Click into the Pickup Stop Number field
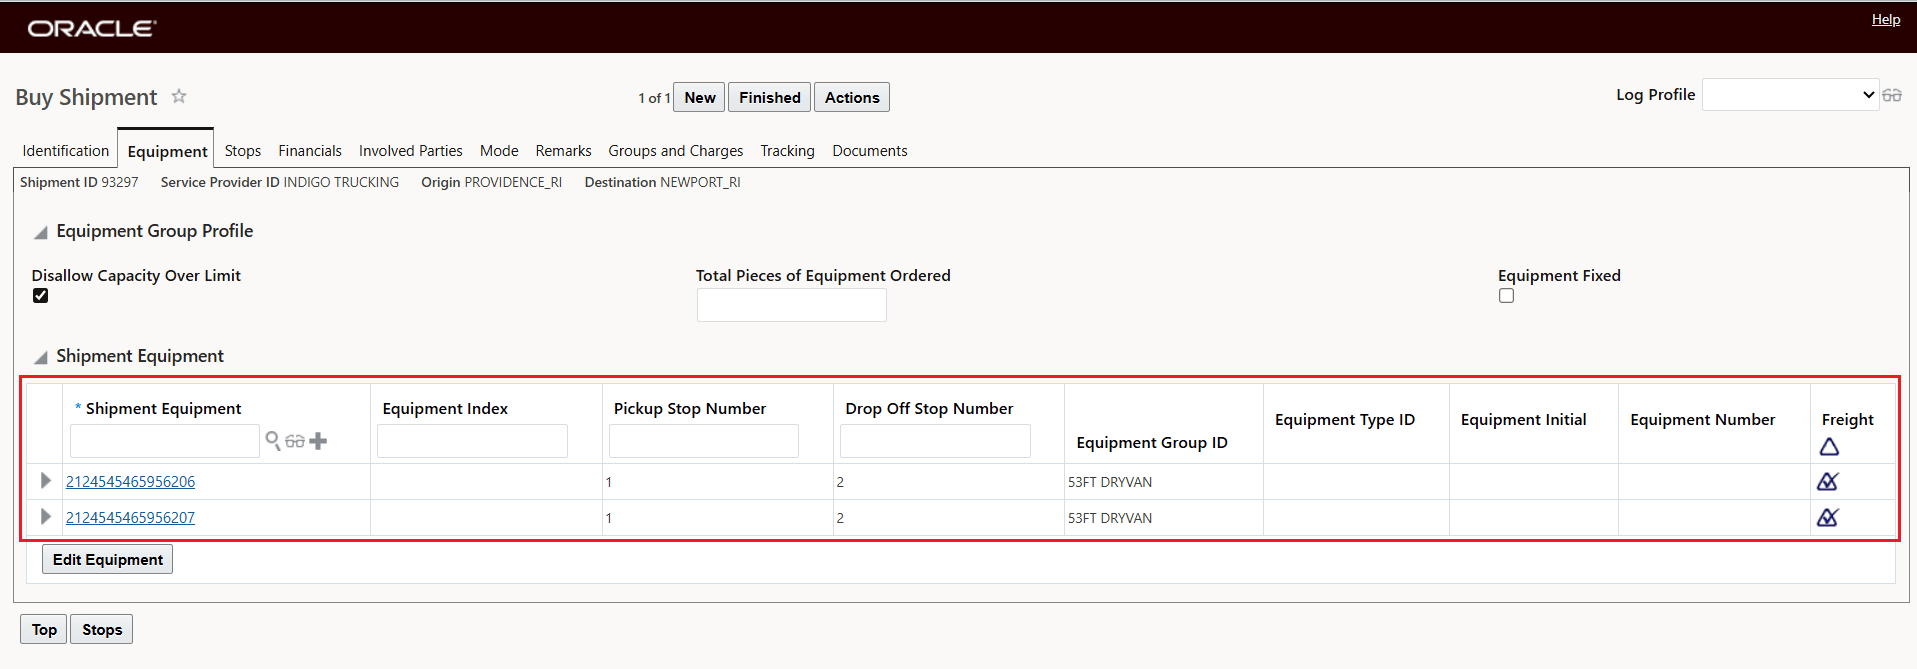Viewport: 1917px width, 669px height. tap(704, 441)
